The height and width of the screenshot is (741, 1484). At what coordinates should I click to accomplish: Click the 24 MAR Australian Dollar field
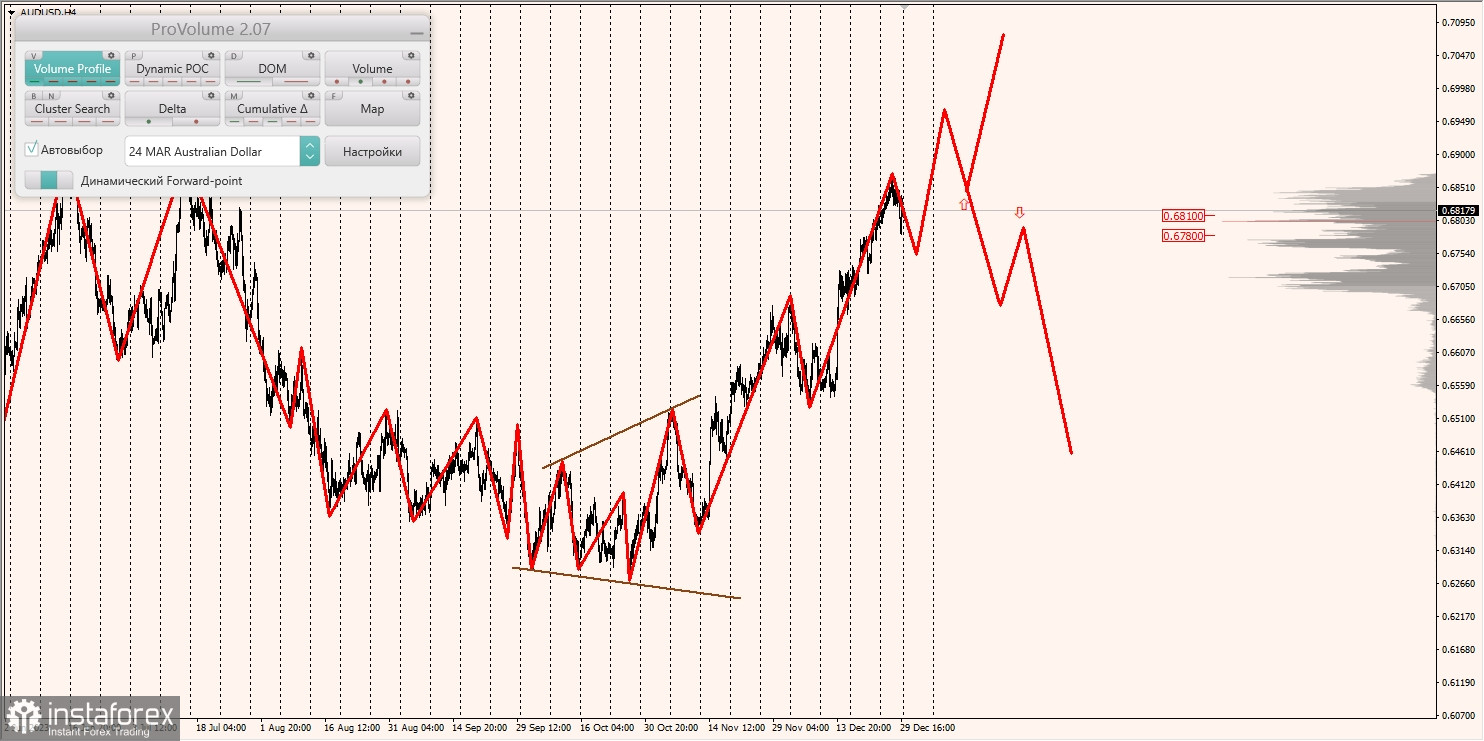click(212, 152)
